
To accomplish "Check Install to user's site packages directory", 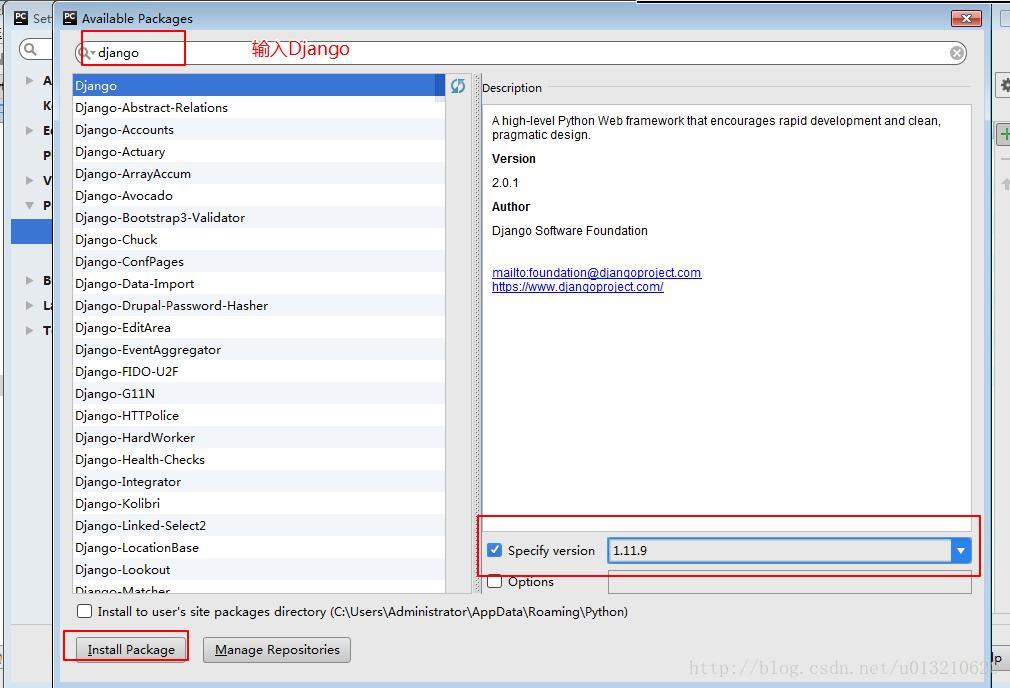I will (84, 611).
